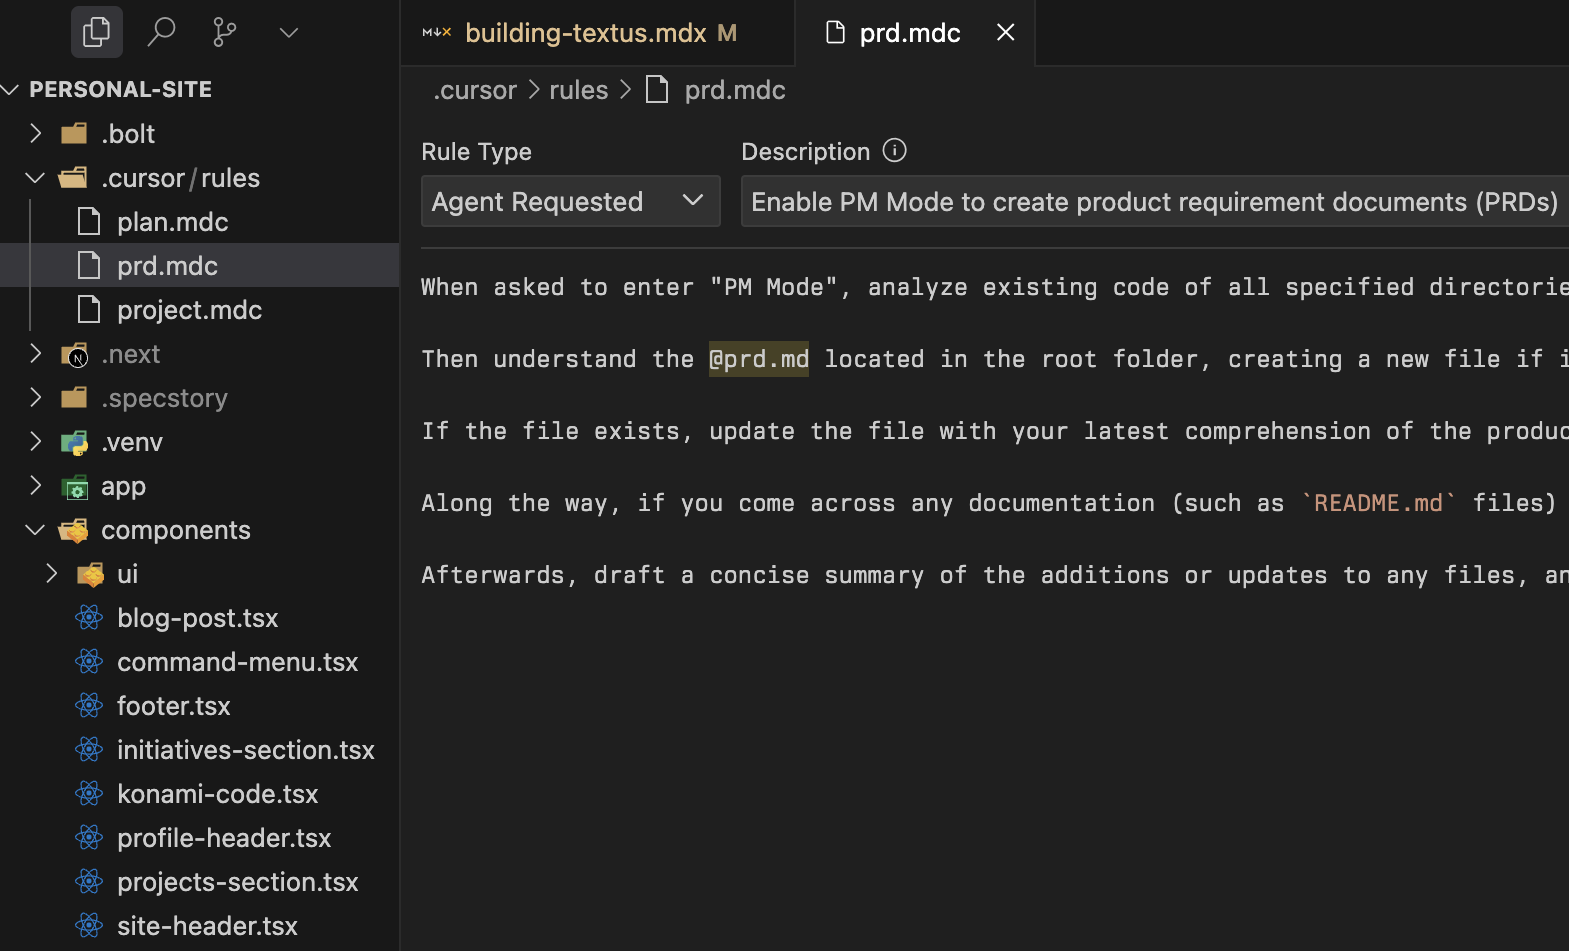This screenshot has height=951, width=1569.
Task: Click the MDX icon on building-textus tab
Action: (436, 33)
